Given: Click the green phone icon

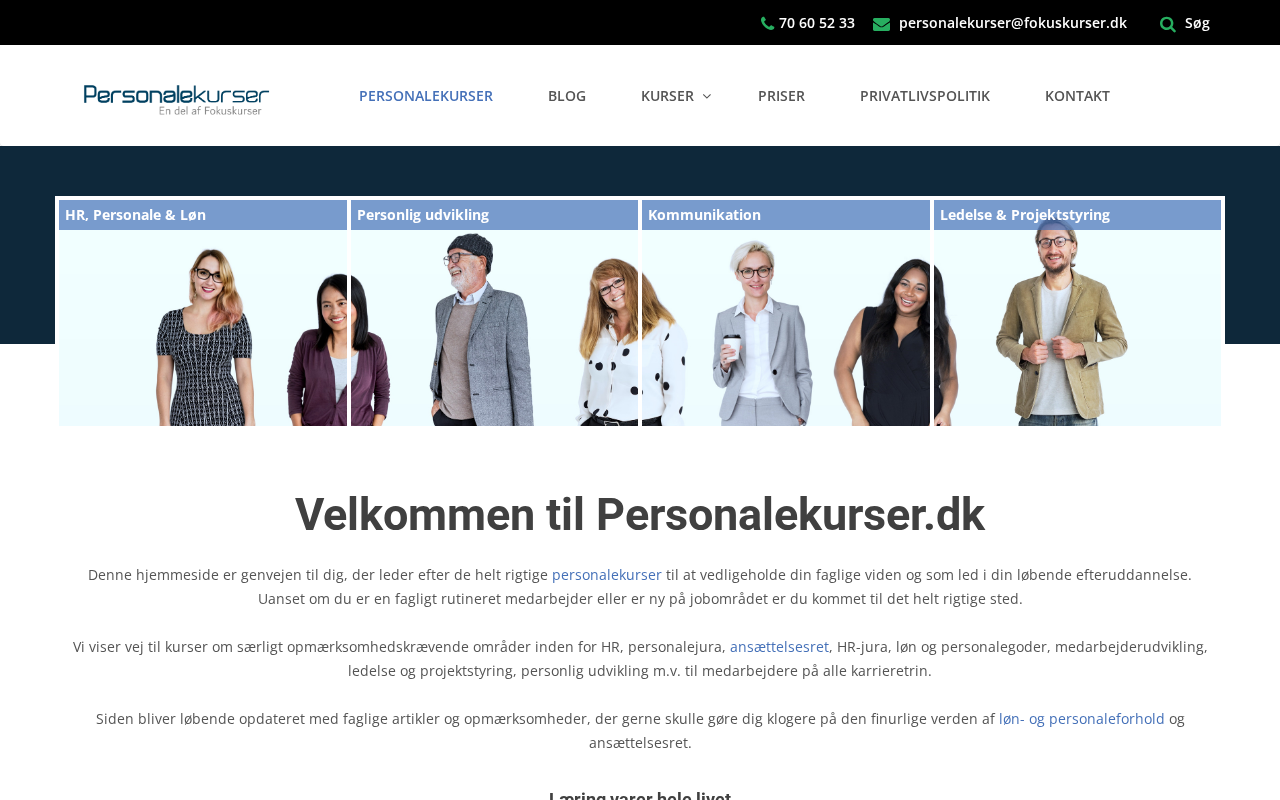Looking at the screenshot, I should pos(767,23).
